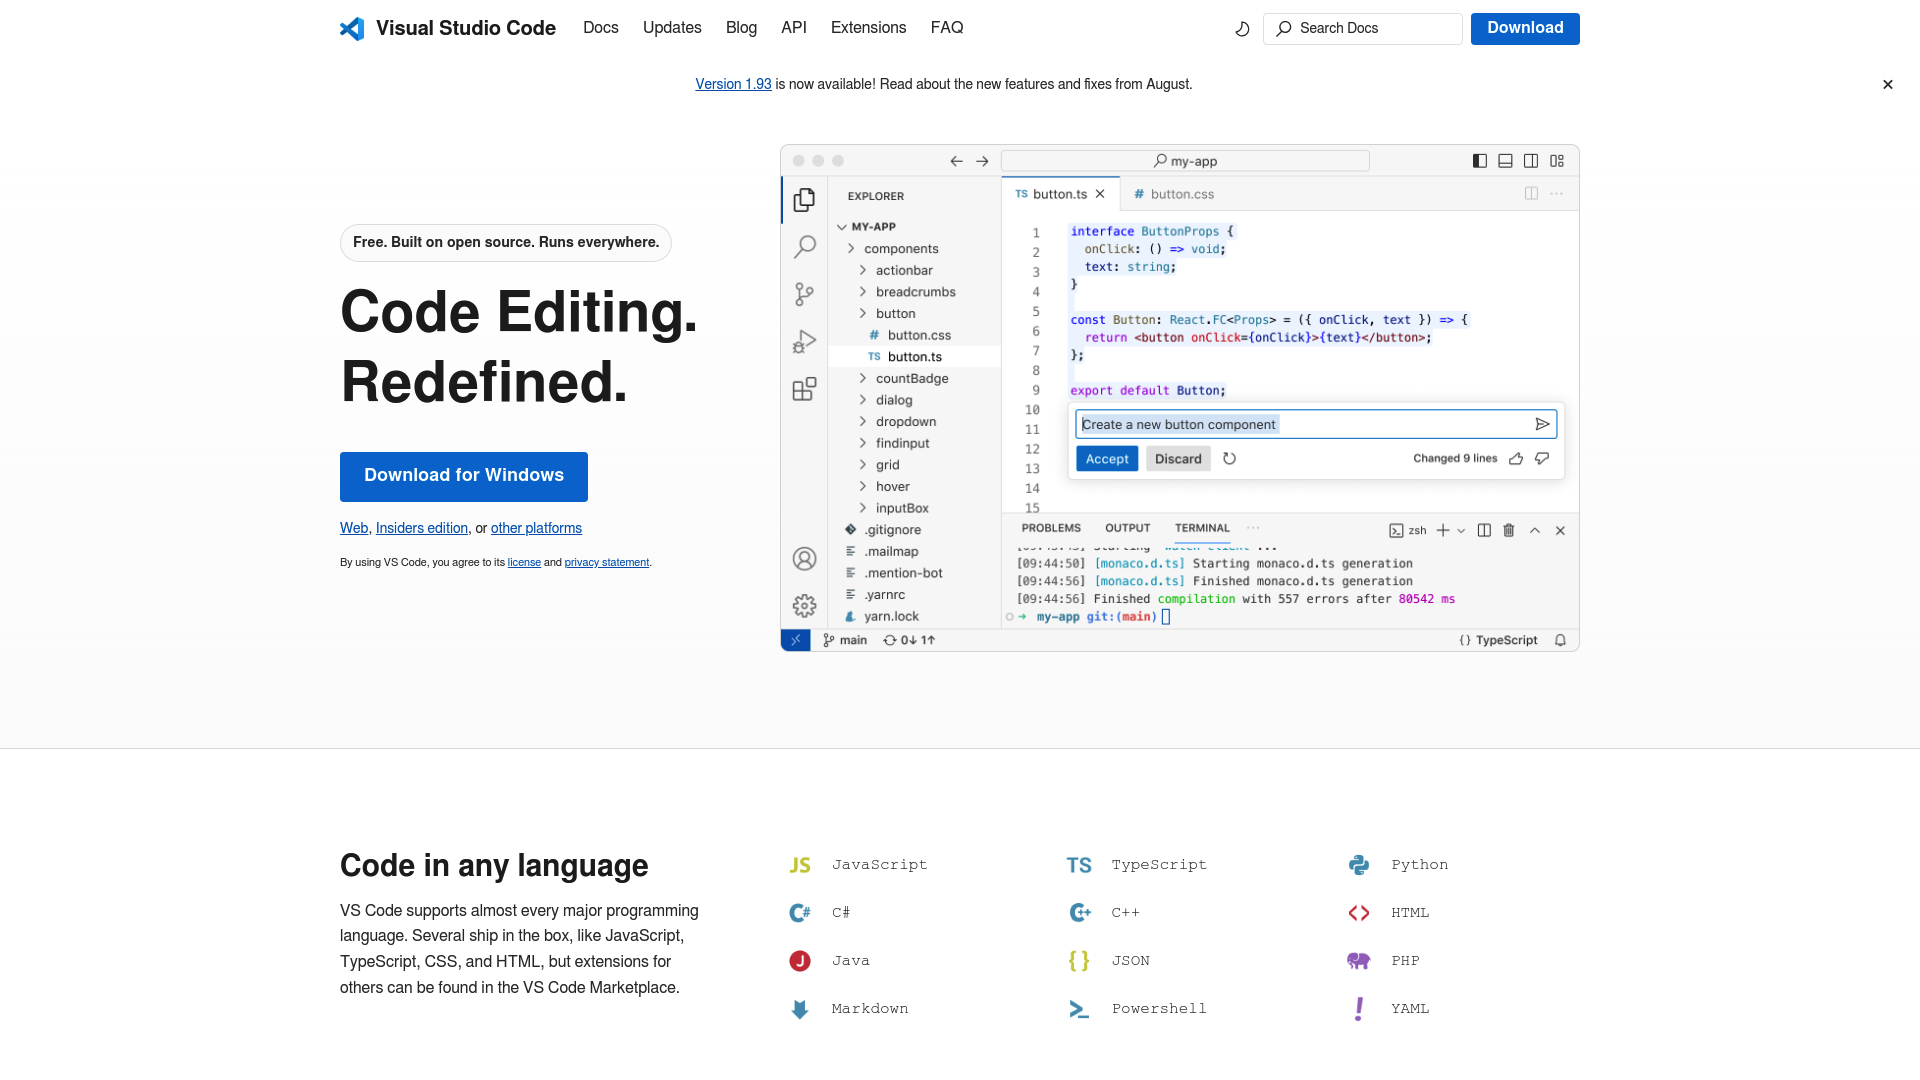Click the thumbs up feedback icon
Image resolution: width=1920 pixels, height=1080 pixels.
(1516, 459)
